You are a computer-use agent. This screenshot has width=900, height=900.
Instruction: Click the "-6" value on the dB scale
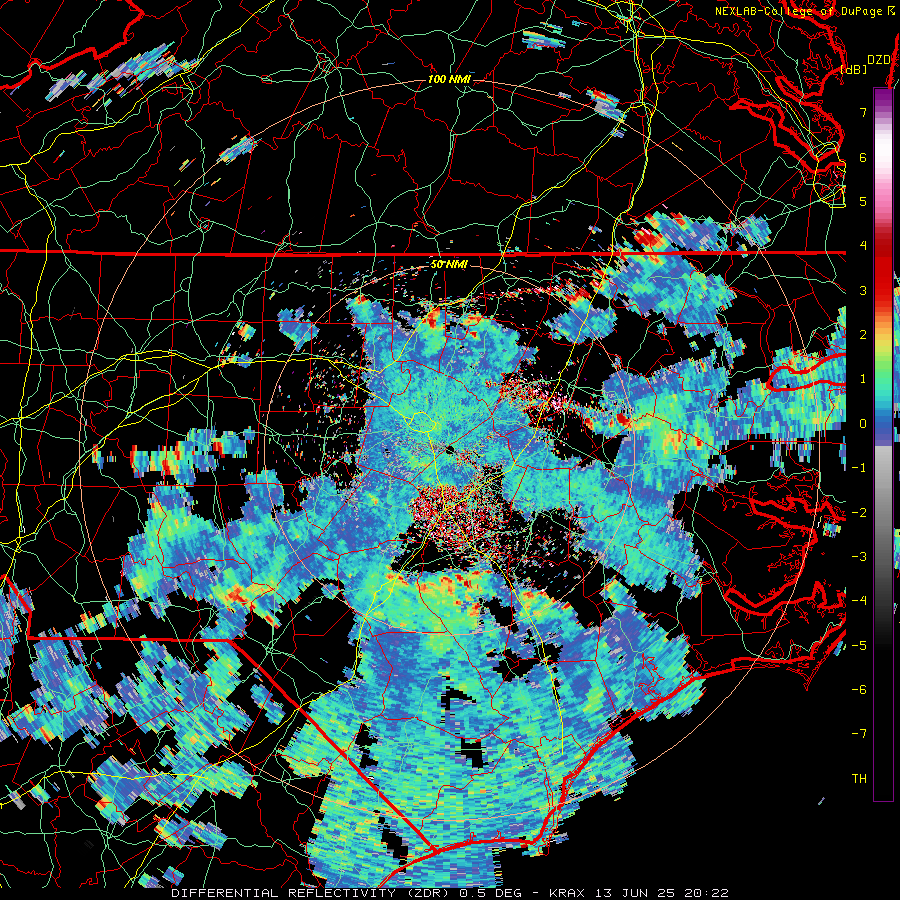(859, 689)
